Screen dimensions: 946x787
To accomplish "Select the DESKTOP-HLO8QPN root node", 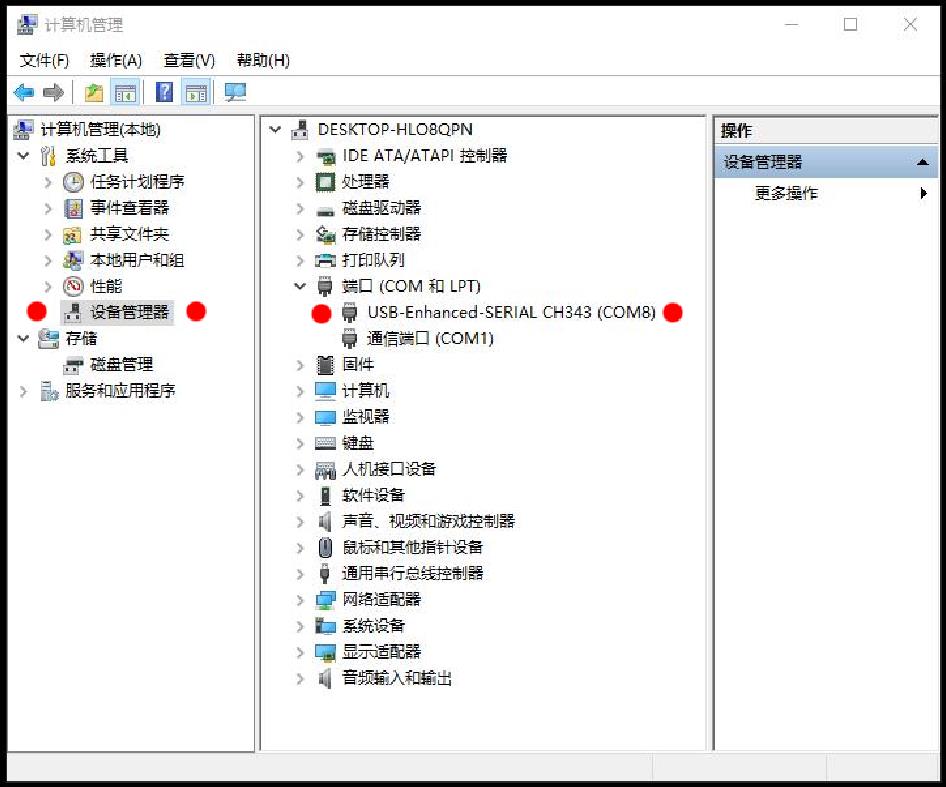I will click(x=395, y=129).
